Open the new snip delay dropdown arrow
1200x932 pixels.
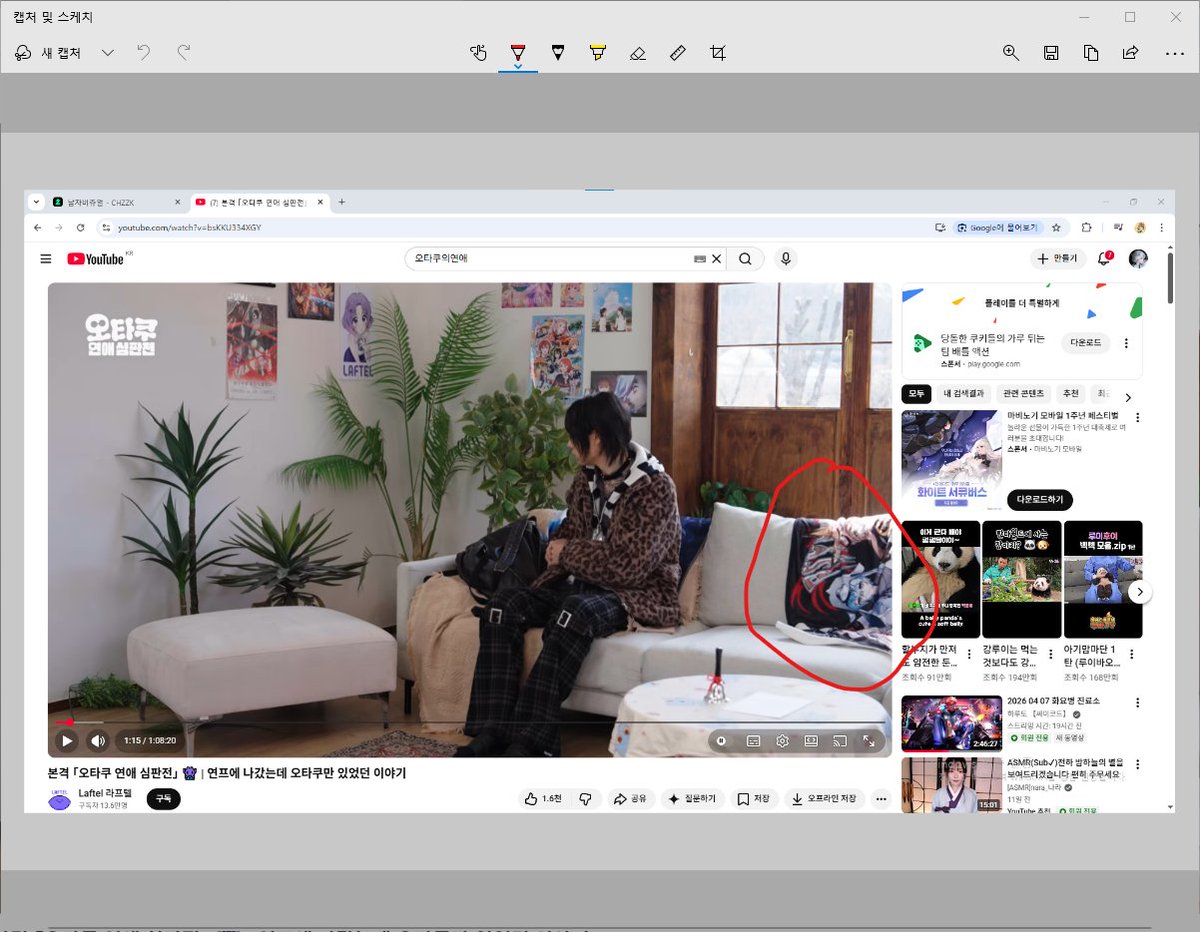(108, 53)
